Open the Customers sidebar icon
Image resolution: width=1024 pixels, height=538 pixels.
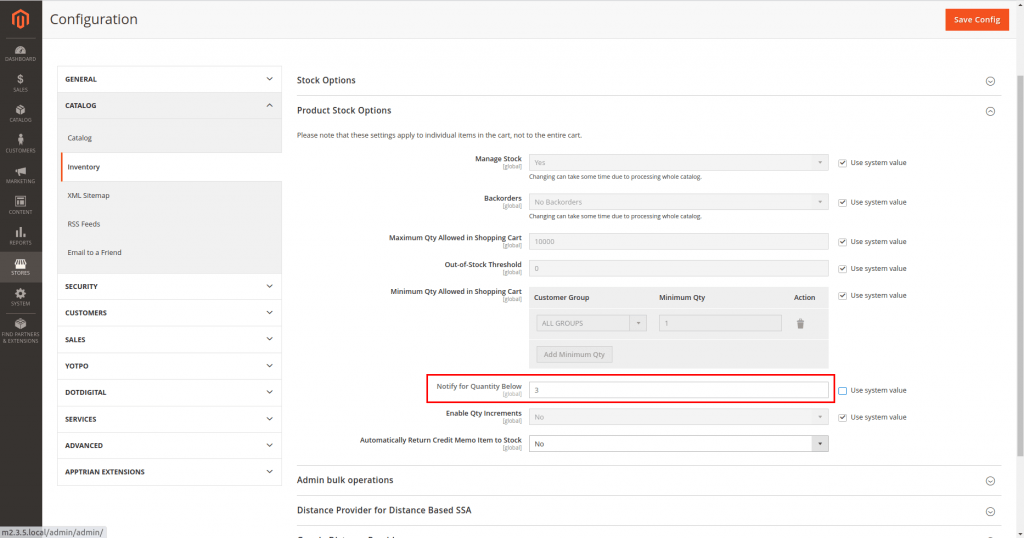(20, 143)
